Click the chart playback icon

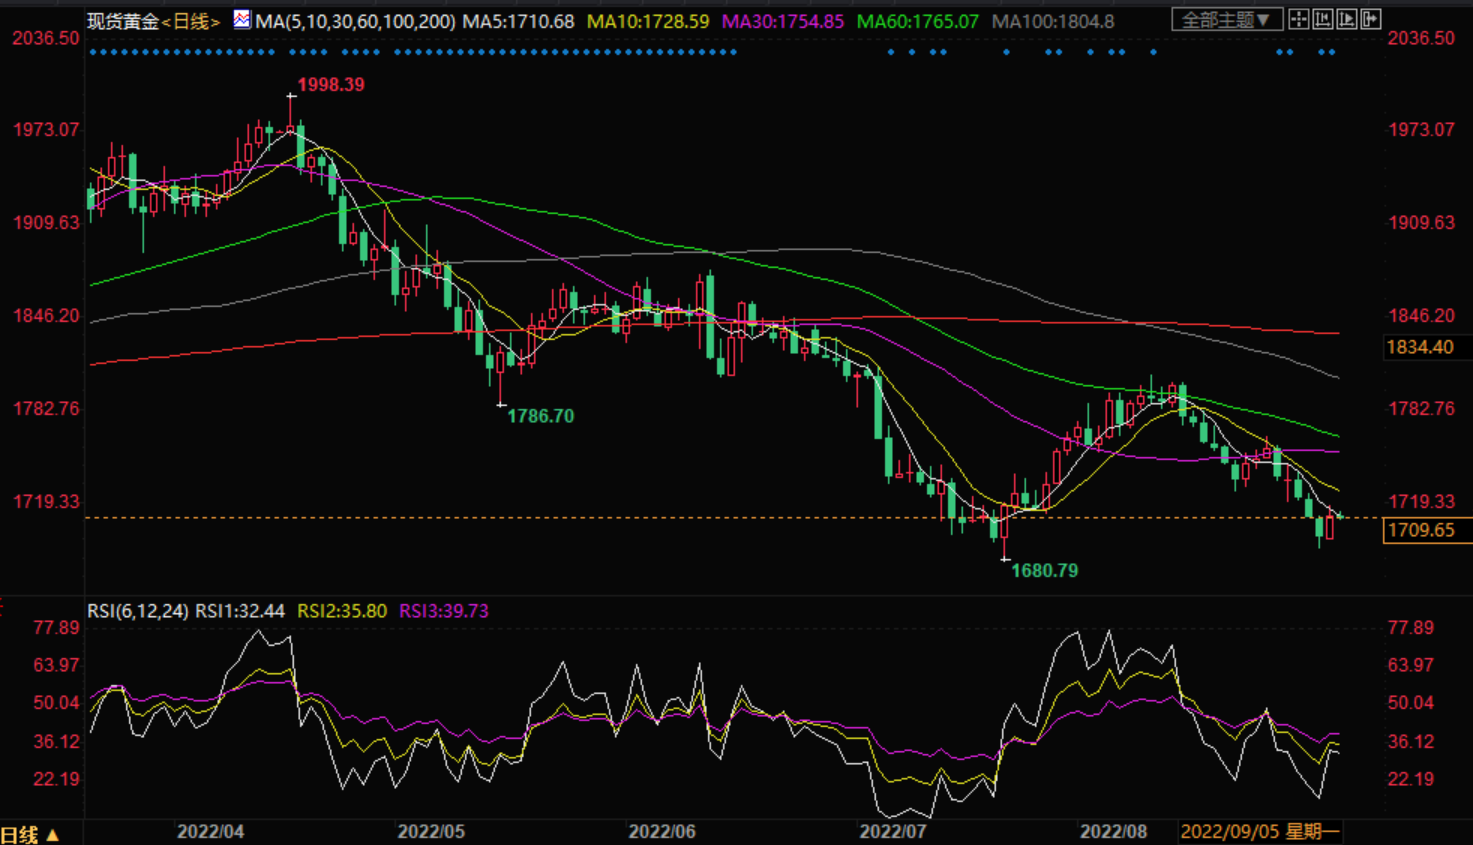(x=1347, y=19)
